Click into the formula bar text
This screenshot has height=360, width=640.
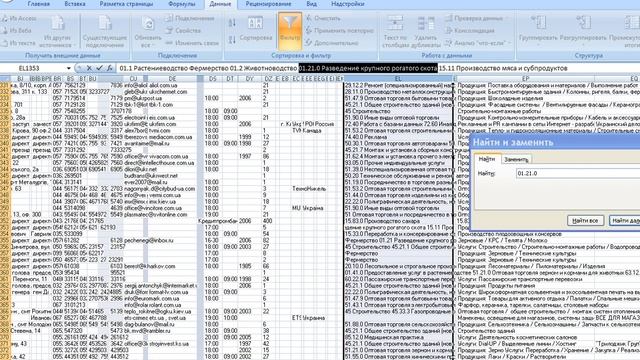[378, 68]
